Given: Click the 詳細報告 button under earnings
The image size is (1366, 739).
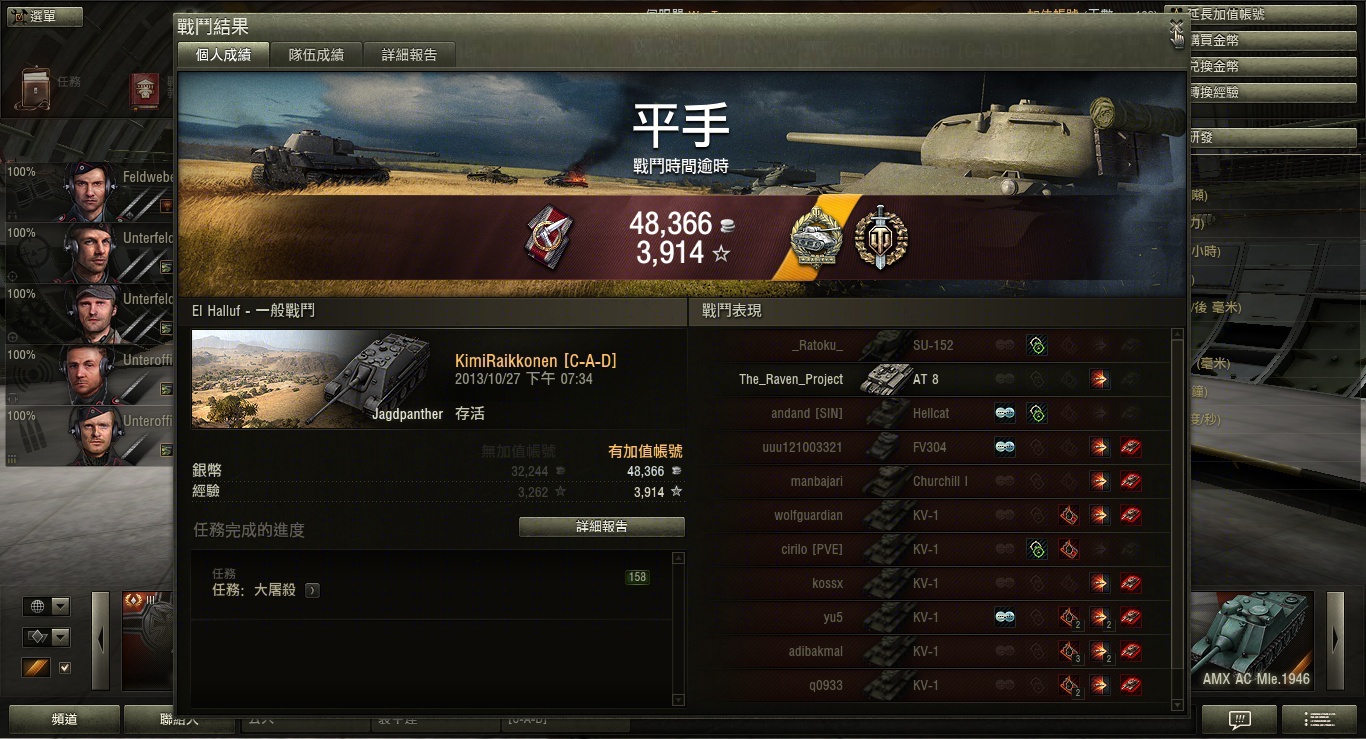Looking at the screenshot, I should [x=602, y=527].
